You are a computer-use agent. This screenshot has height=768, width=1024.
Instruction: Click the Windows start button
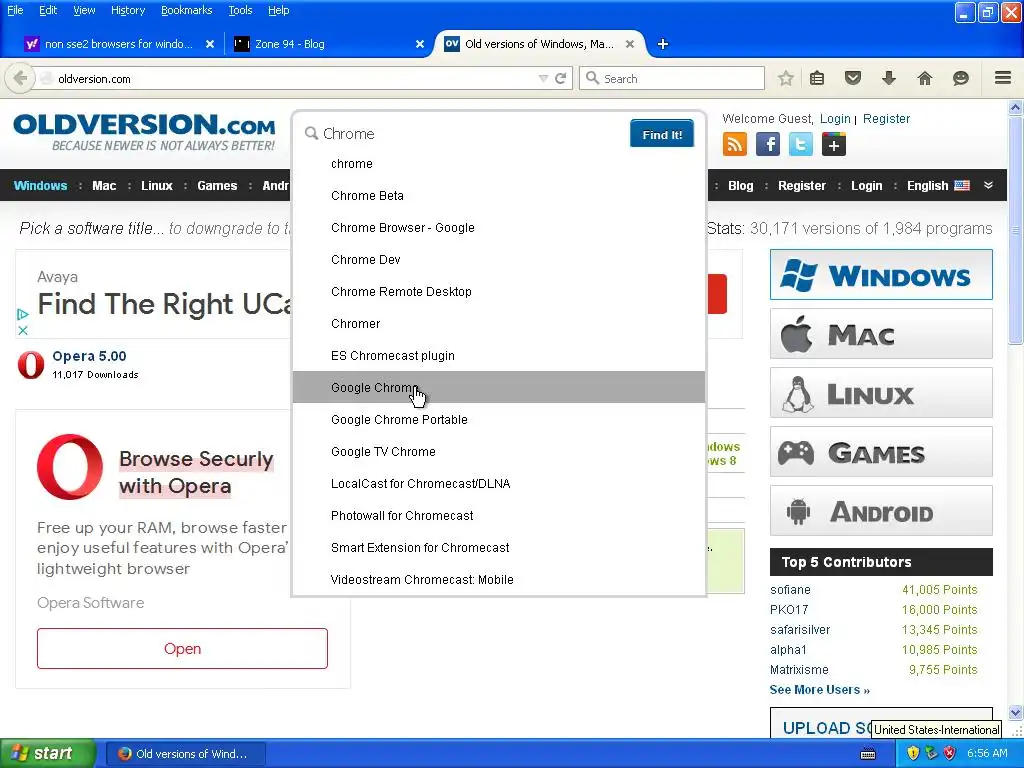point(47,754)
